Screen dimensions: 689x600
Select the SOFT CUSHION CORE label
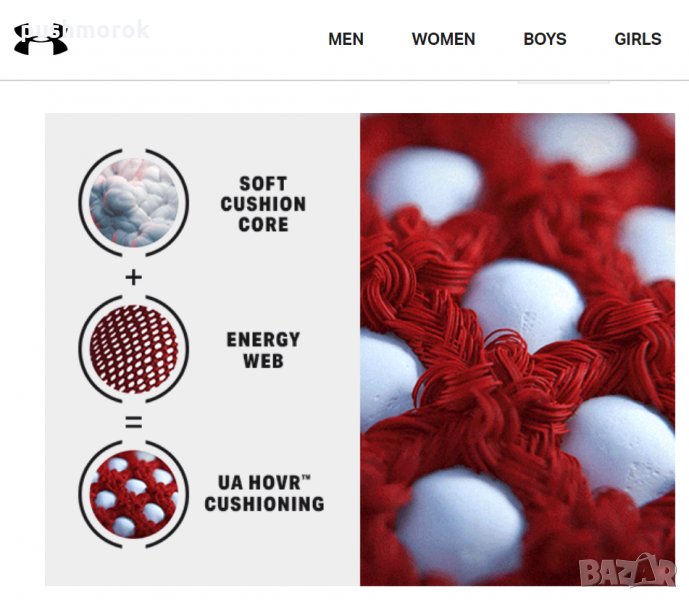click(263, 204)
